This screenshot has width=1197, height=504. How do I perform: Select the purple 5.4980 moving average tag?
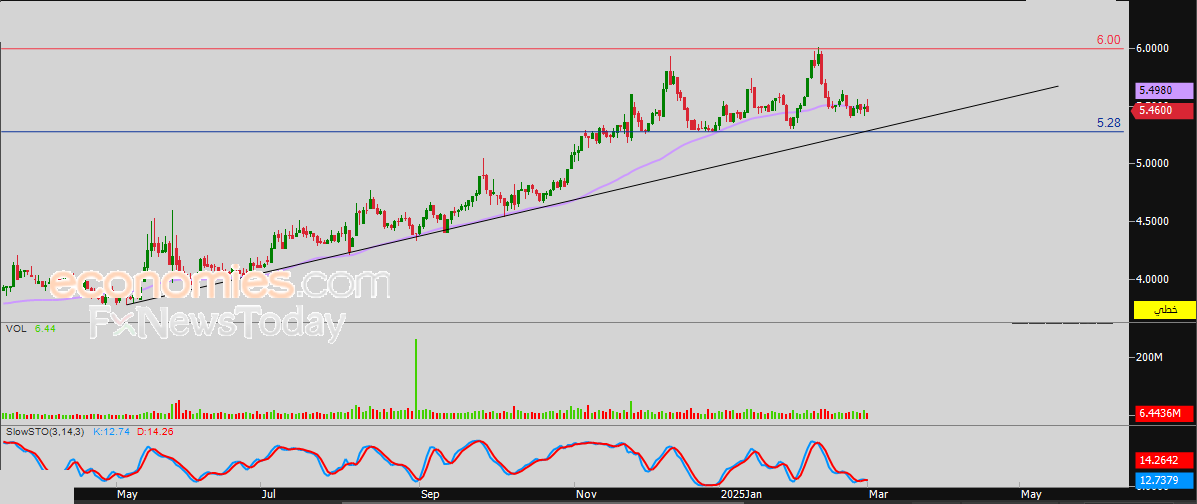[1164, 91]
